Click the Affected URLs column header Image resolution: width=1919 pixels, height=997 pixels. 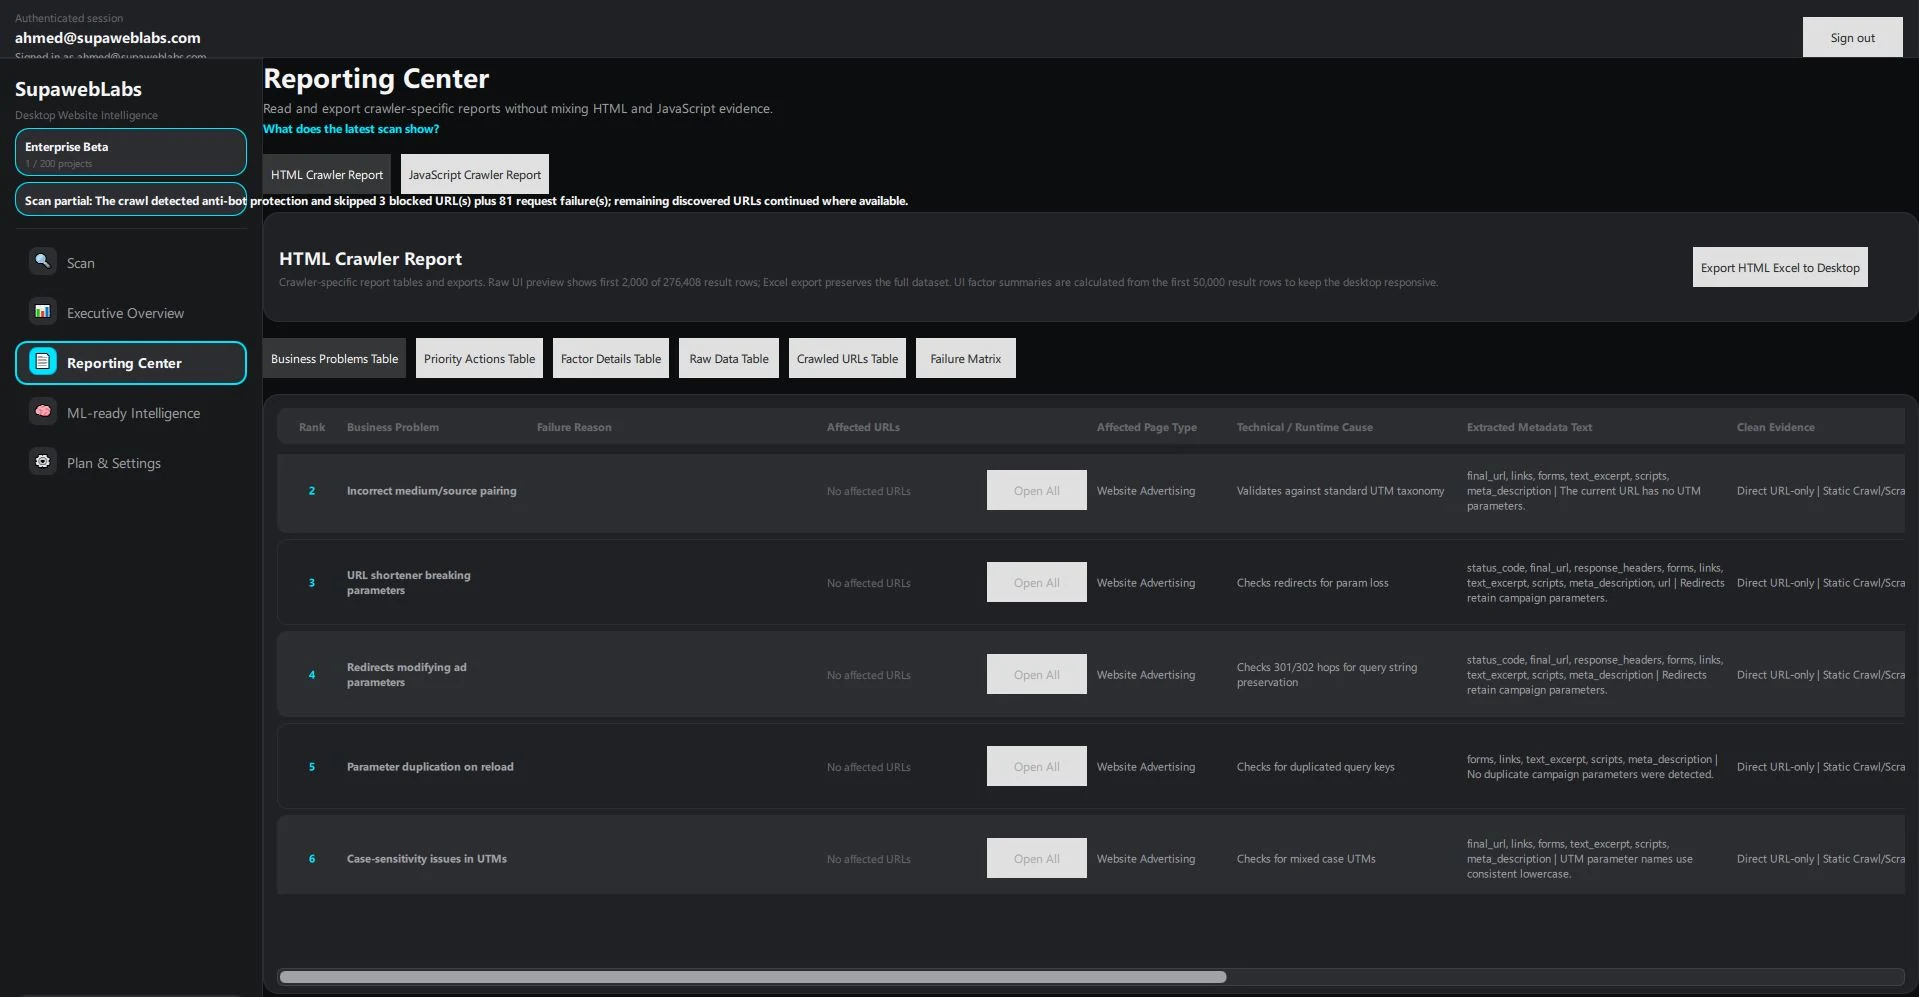[x=863, y=427]
